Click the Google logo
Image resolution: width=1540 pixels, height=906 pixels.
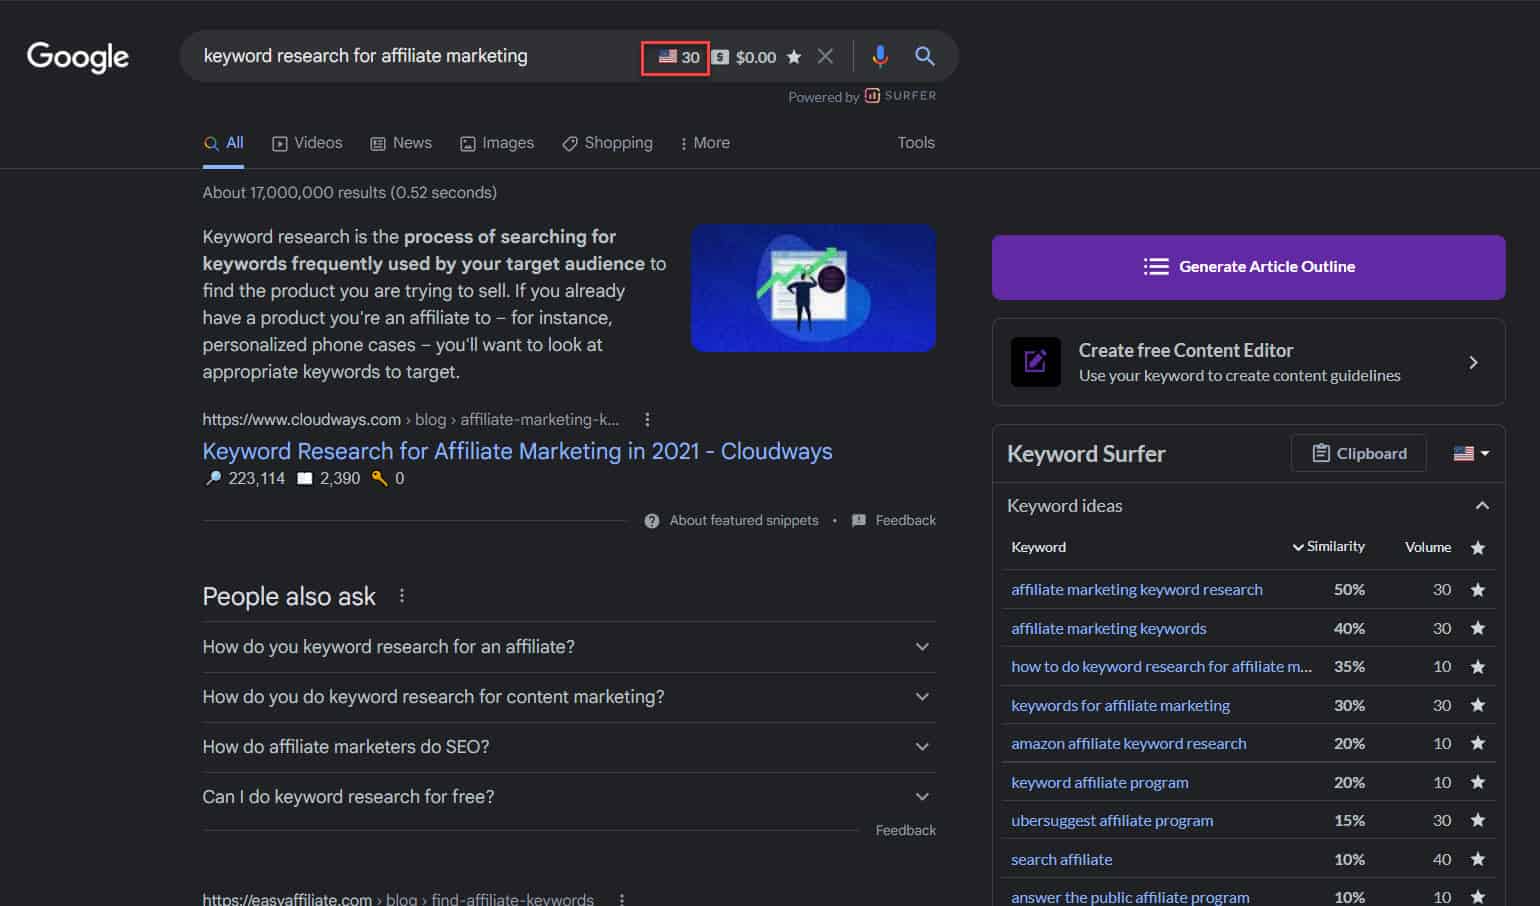point(78,57)
